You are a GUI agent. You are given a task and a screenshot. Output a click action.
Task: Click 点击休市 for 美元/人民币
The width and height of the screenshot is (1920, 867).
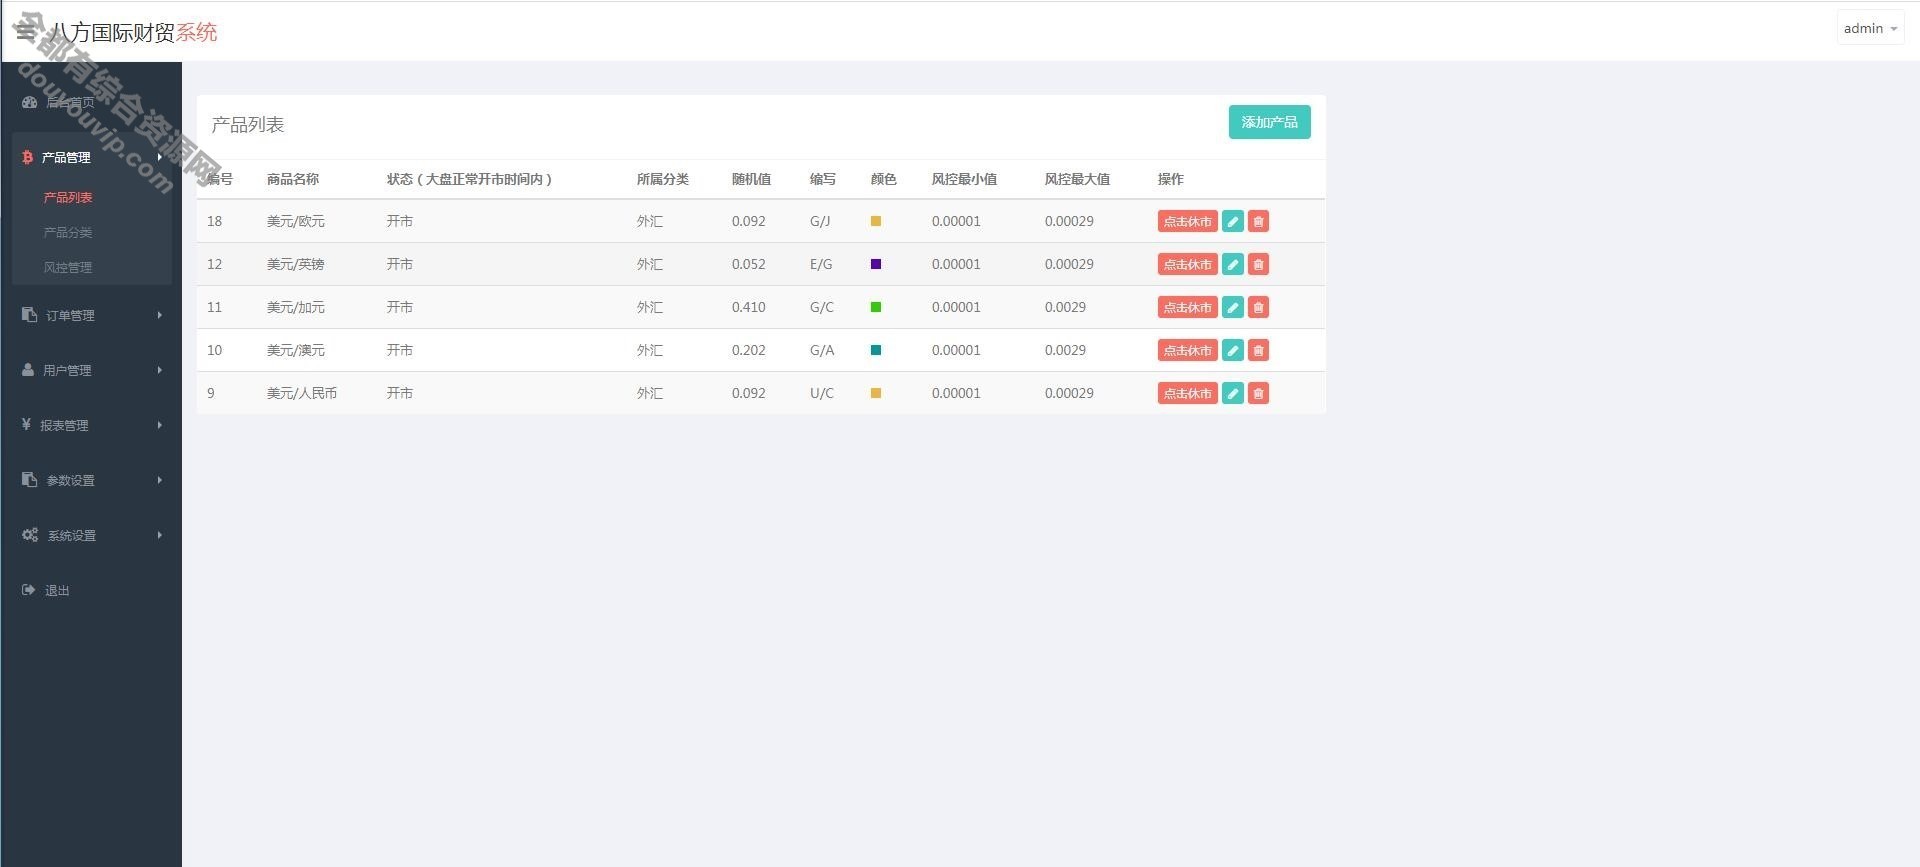point(1187,393)
